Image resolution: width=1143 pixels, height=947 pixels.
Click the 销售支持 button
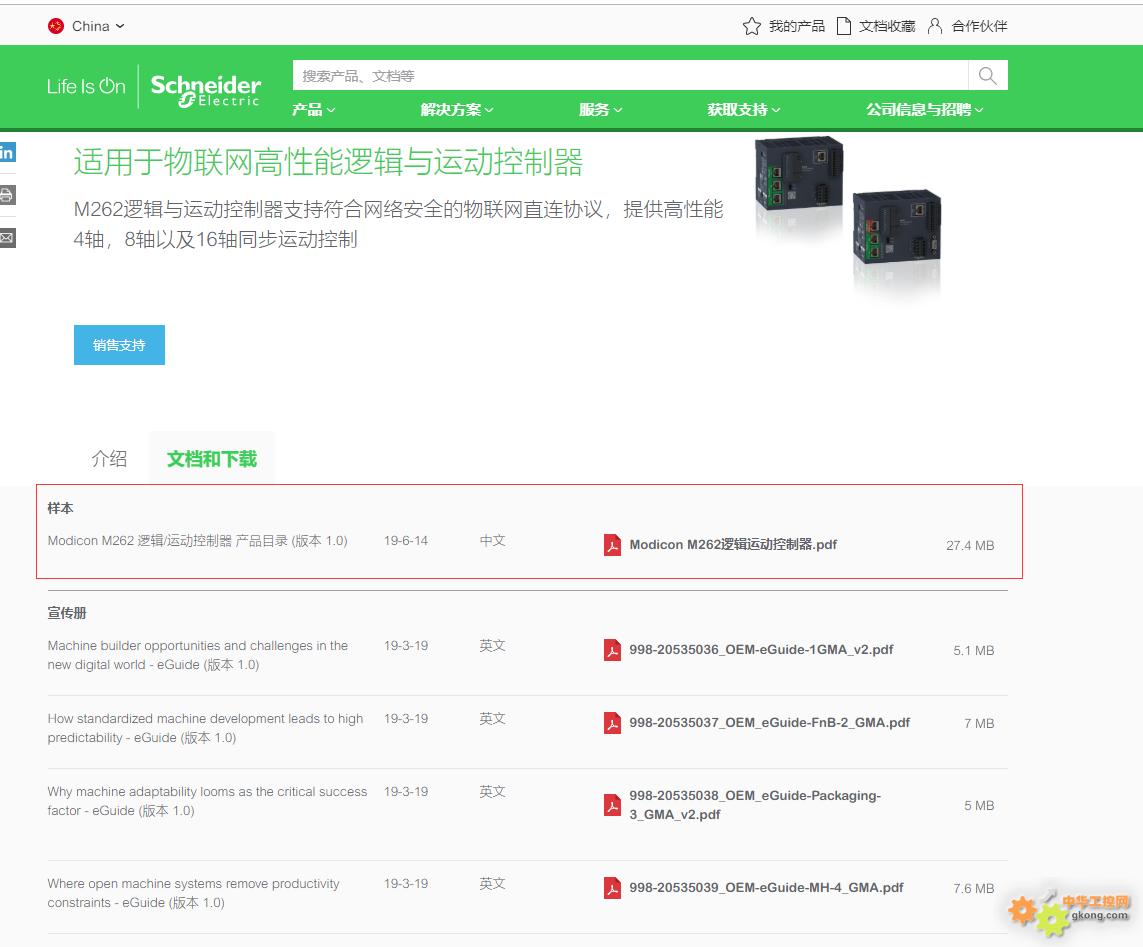tap(120, 345)
